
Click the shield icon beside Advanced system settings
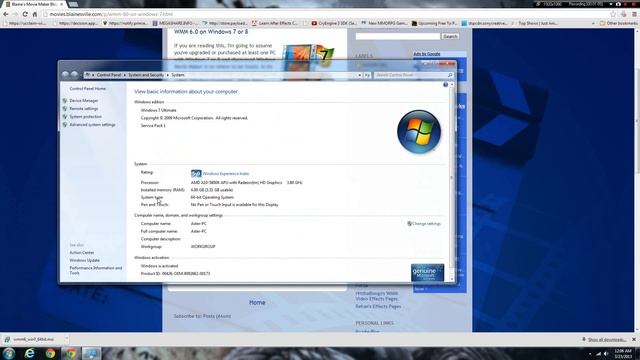click(64, 124)
